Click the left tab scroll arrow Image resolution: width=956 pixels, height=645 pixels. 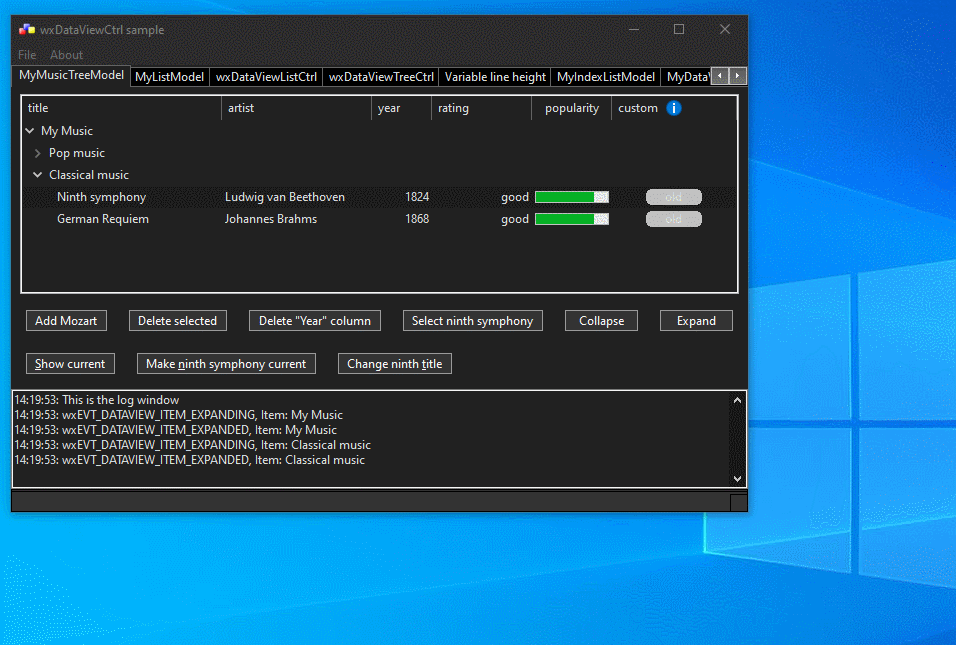click(x=722, y=76)
